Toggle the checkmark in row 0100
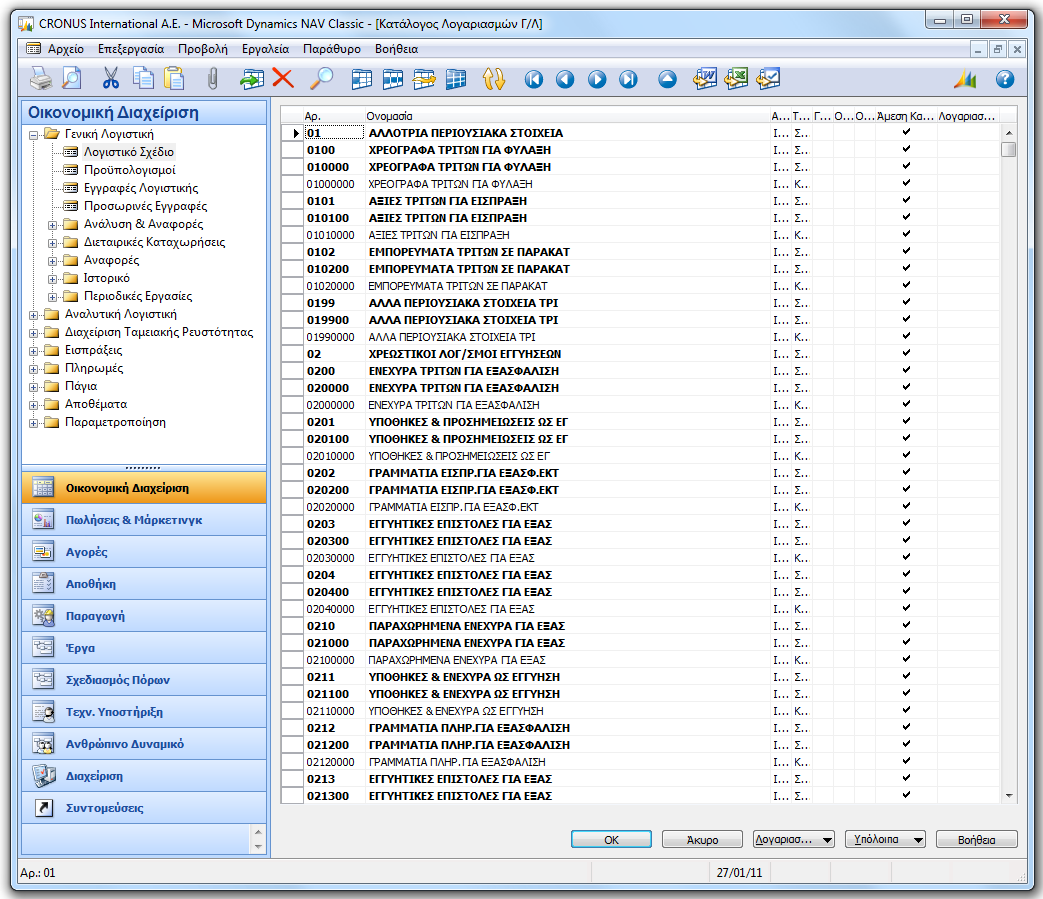This screenshot has width=1043, height=899. click(906, 149)
